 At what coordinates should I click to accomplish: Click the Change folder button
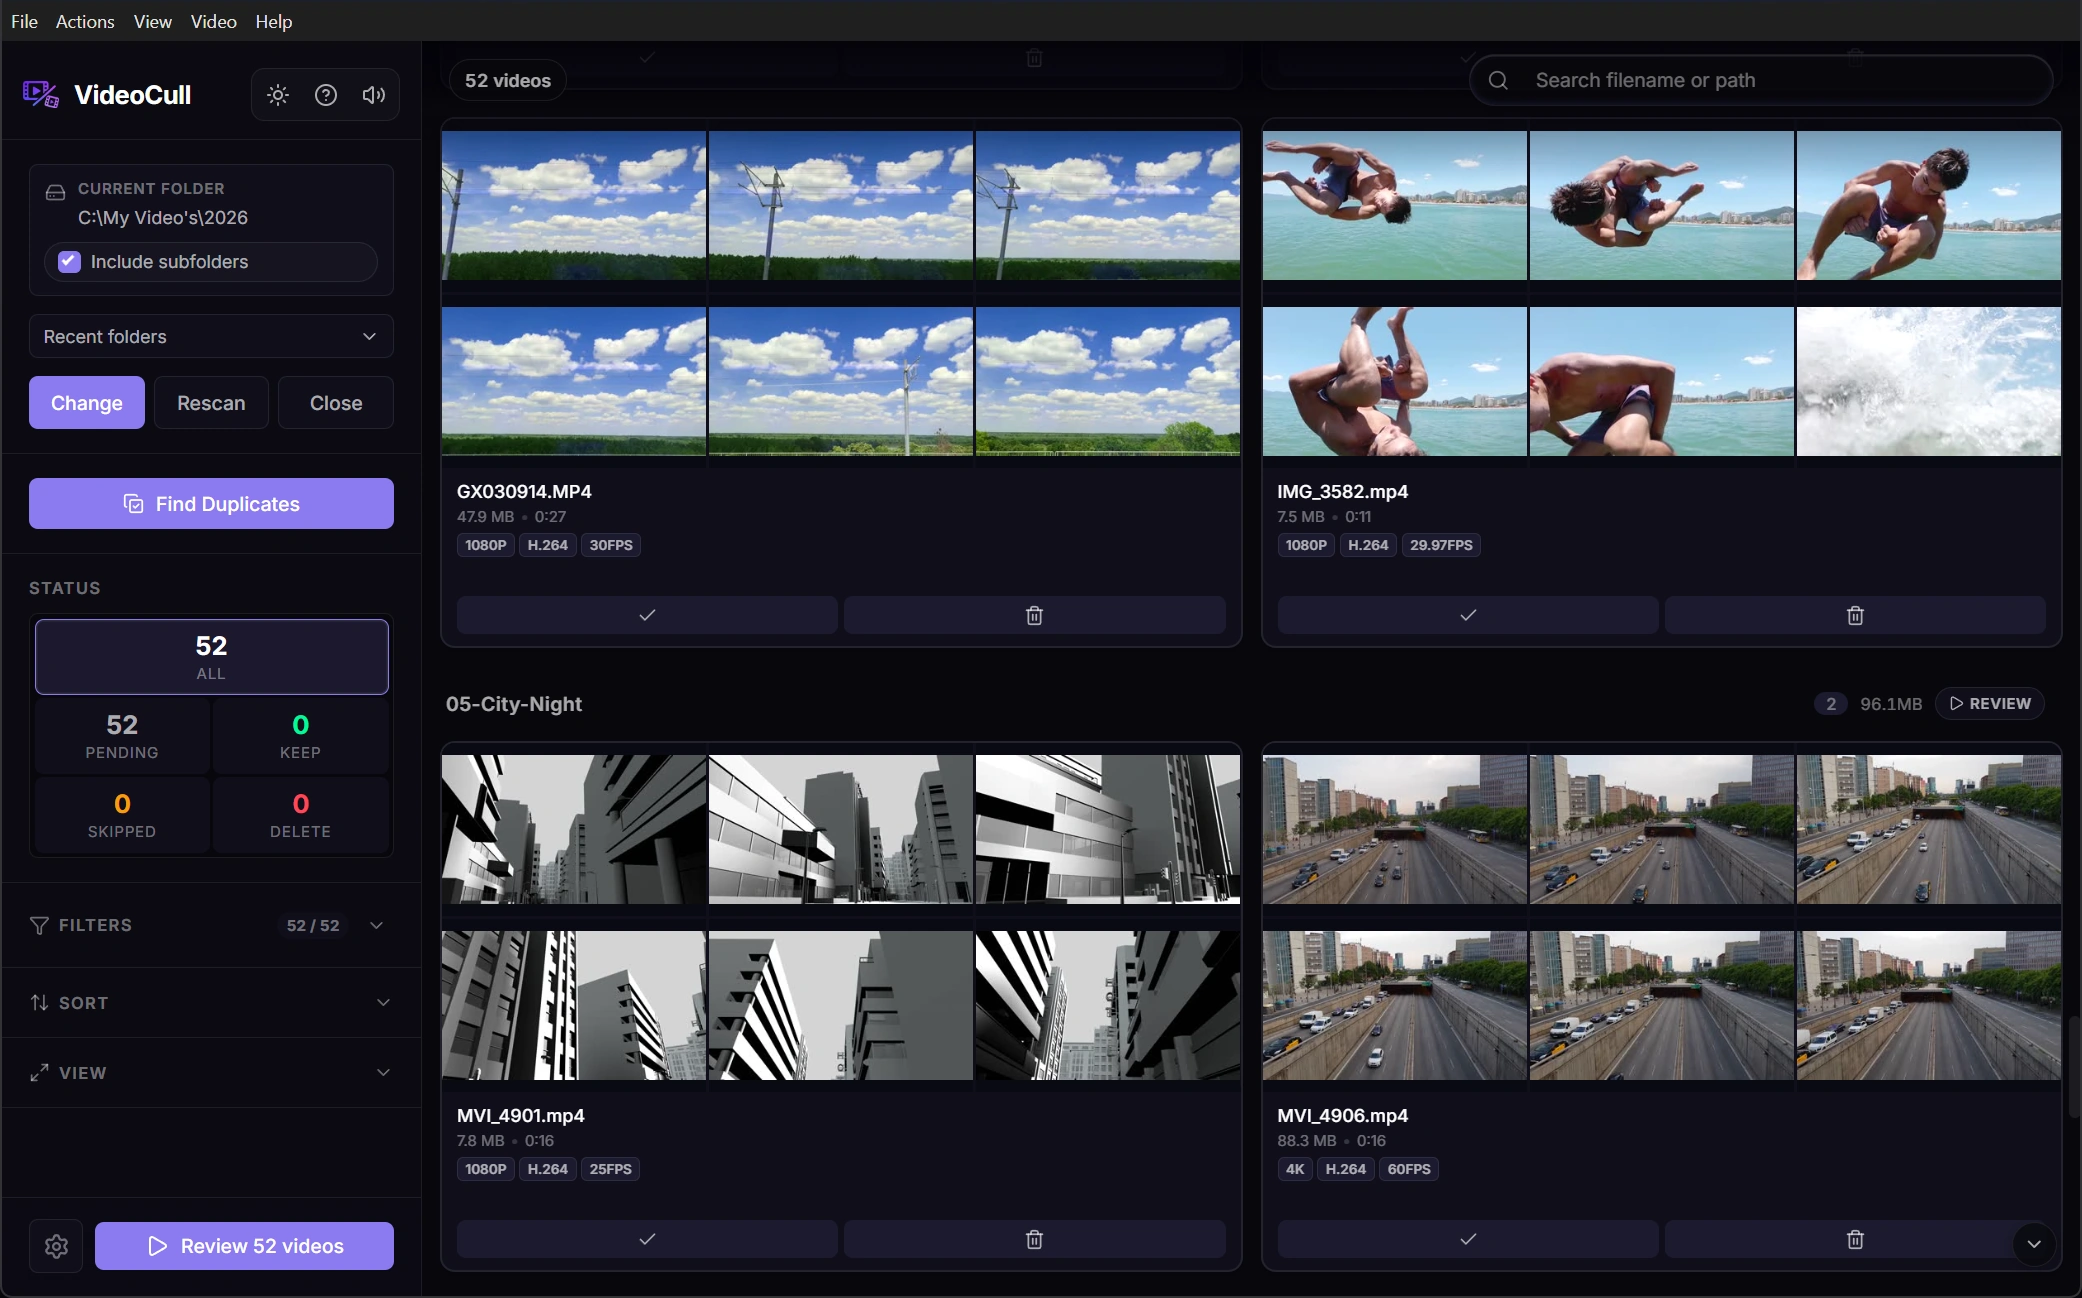(x=87, y=403)
